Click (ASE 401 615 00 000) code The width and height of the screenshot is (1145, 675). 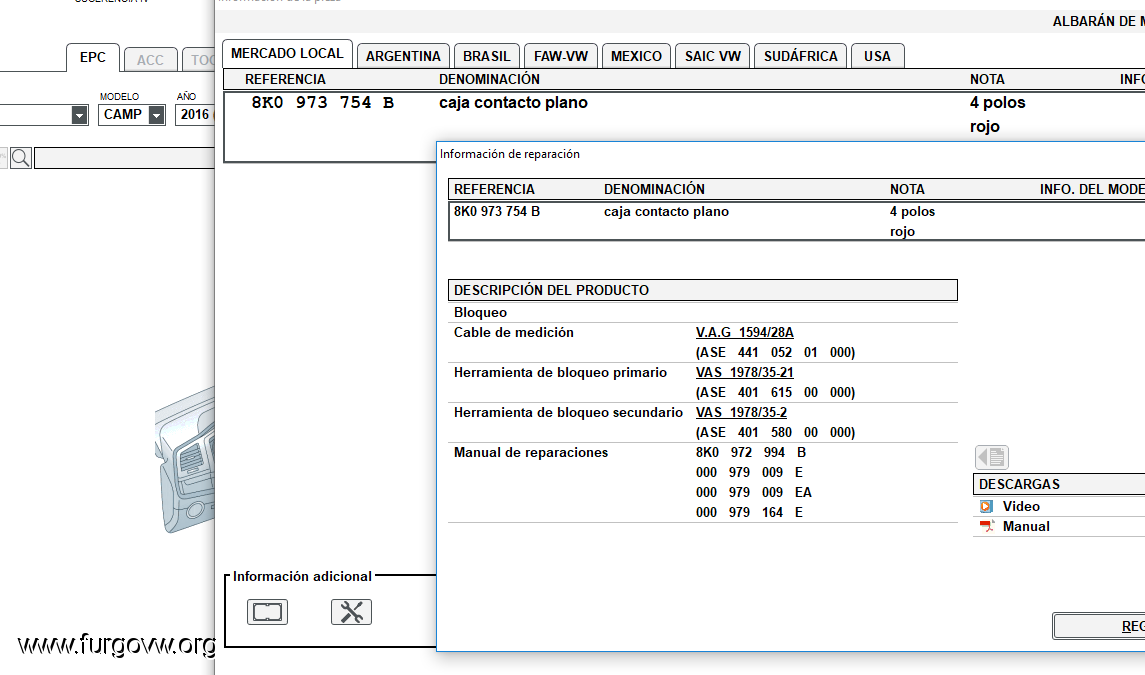pos(776,393)
